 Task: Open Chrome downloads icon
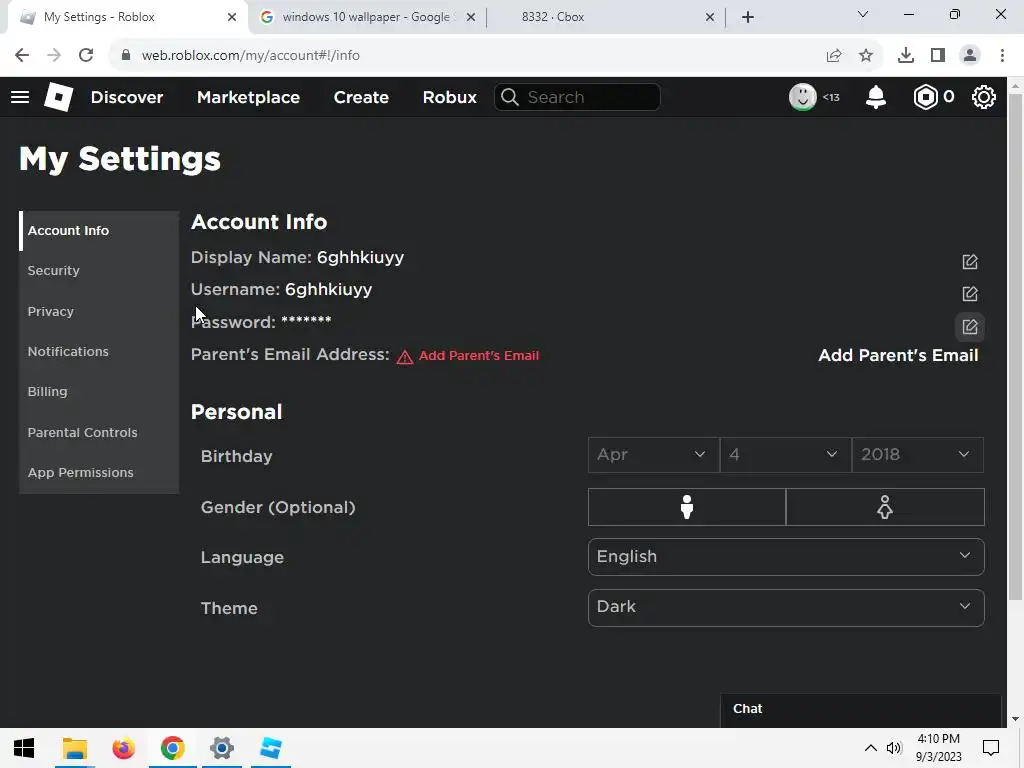click(x=906, y=56)
